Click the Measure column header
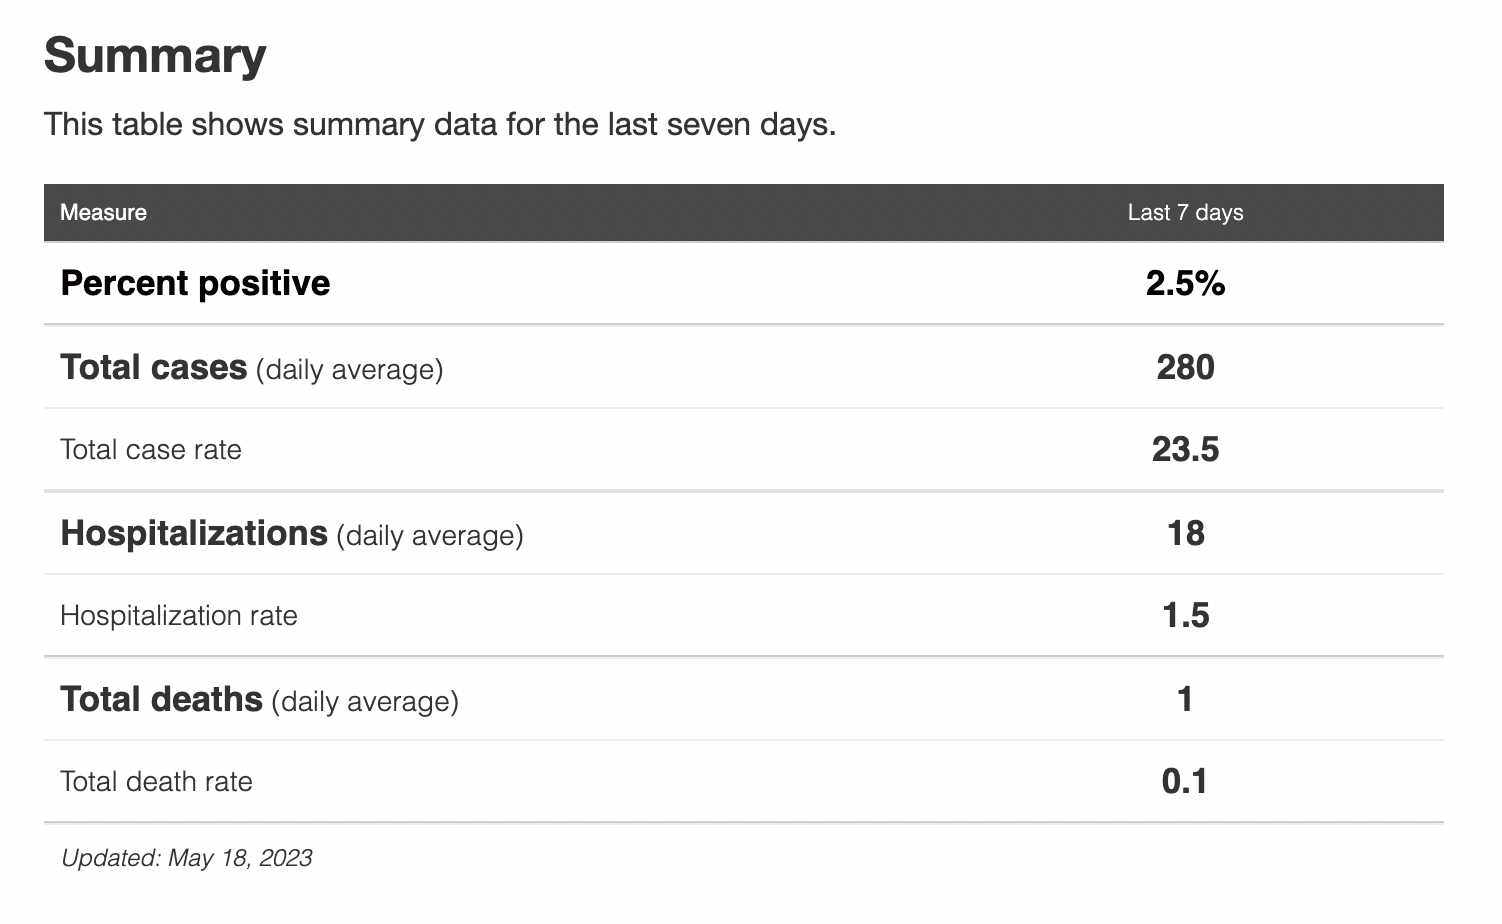Viewport: 1502px width, 924px height. (103, 212)
